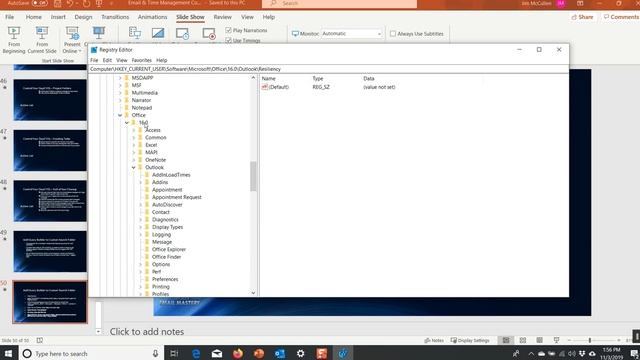Open Firefox from the taskbar

238,353
